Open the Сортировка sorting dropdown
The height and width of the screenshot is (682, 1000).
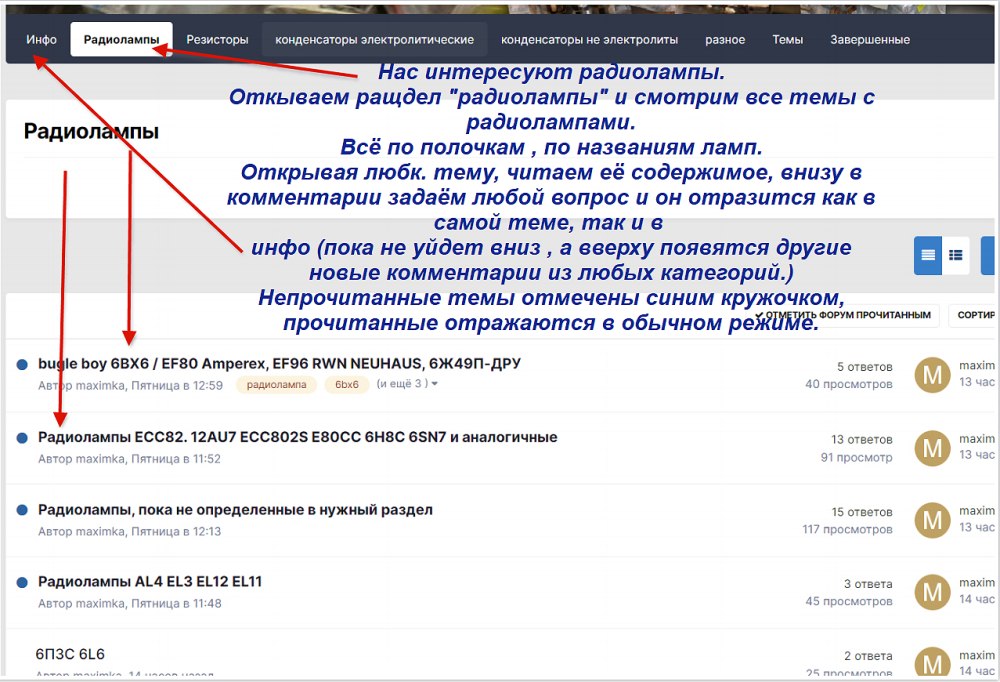coord(975,315)
